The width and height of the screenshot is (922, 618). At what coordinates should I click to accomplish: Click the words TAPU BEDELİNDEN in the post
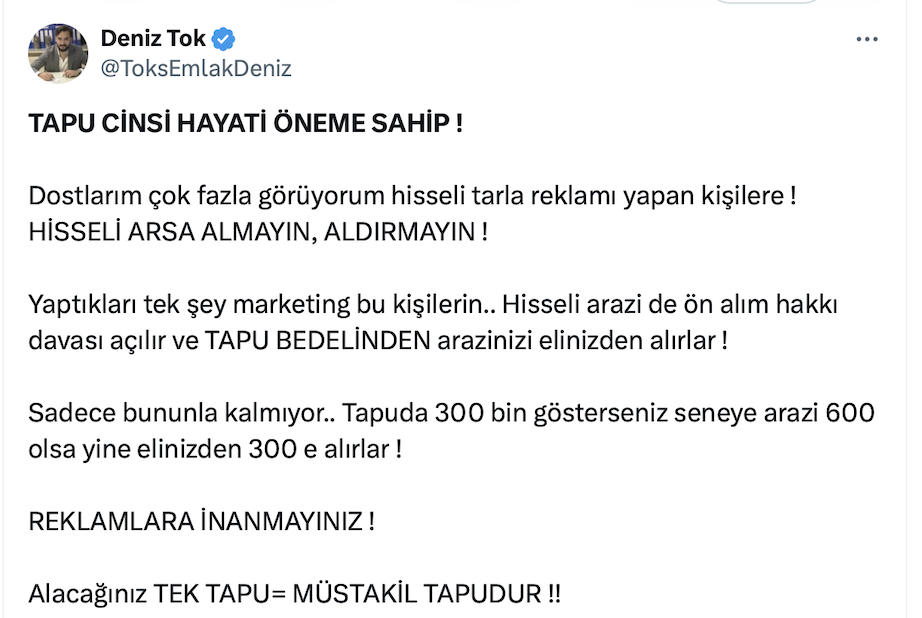coord(319,339)
